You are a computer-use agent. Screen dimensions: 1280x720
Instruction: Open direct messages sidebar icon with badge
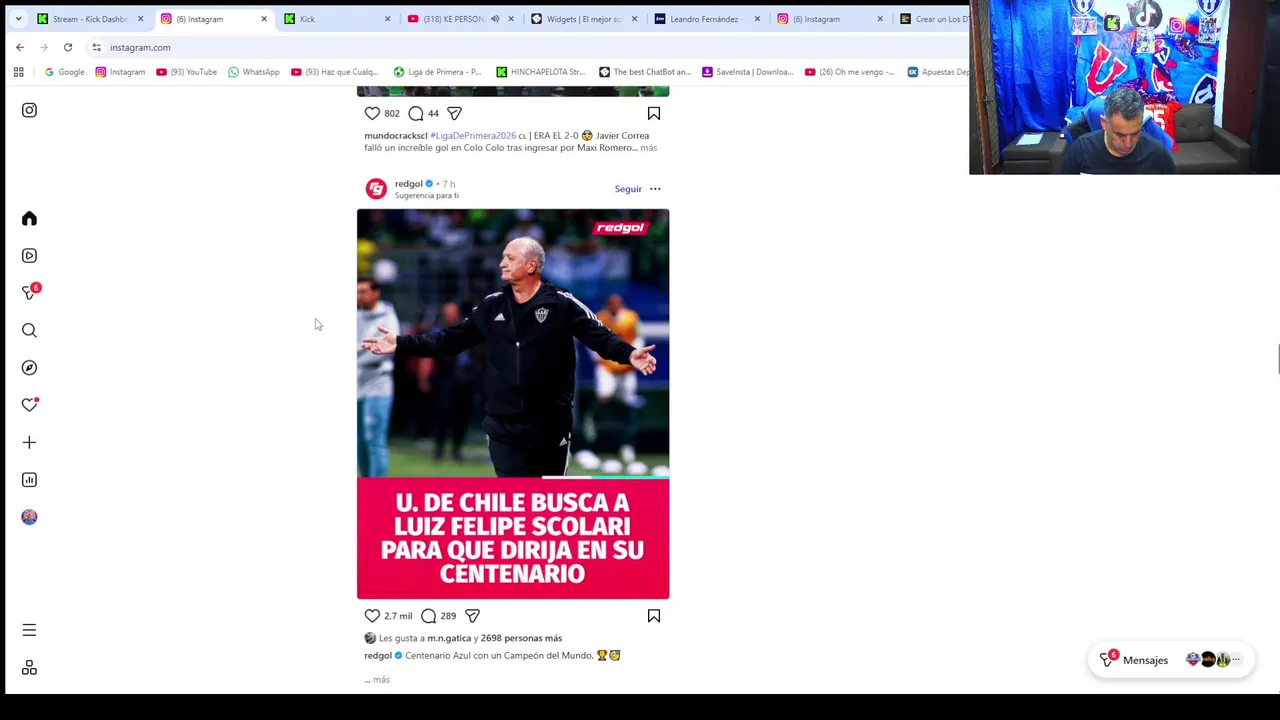[x=29, y=293]
